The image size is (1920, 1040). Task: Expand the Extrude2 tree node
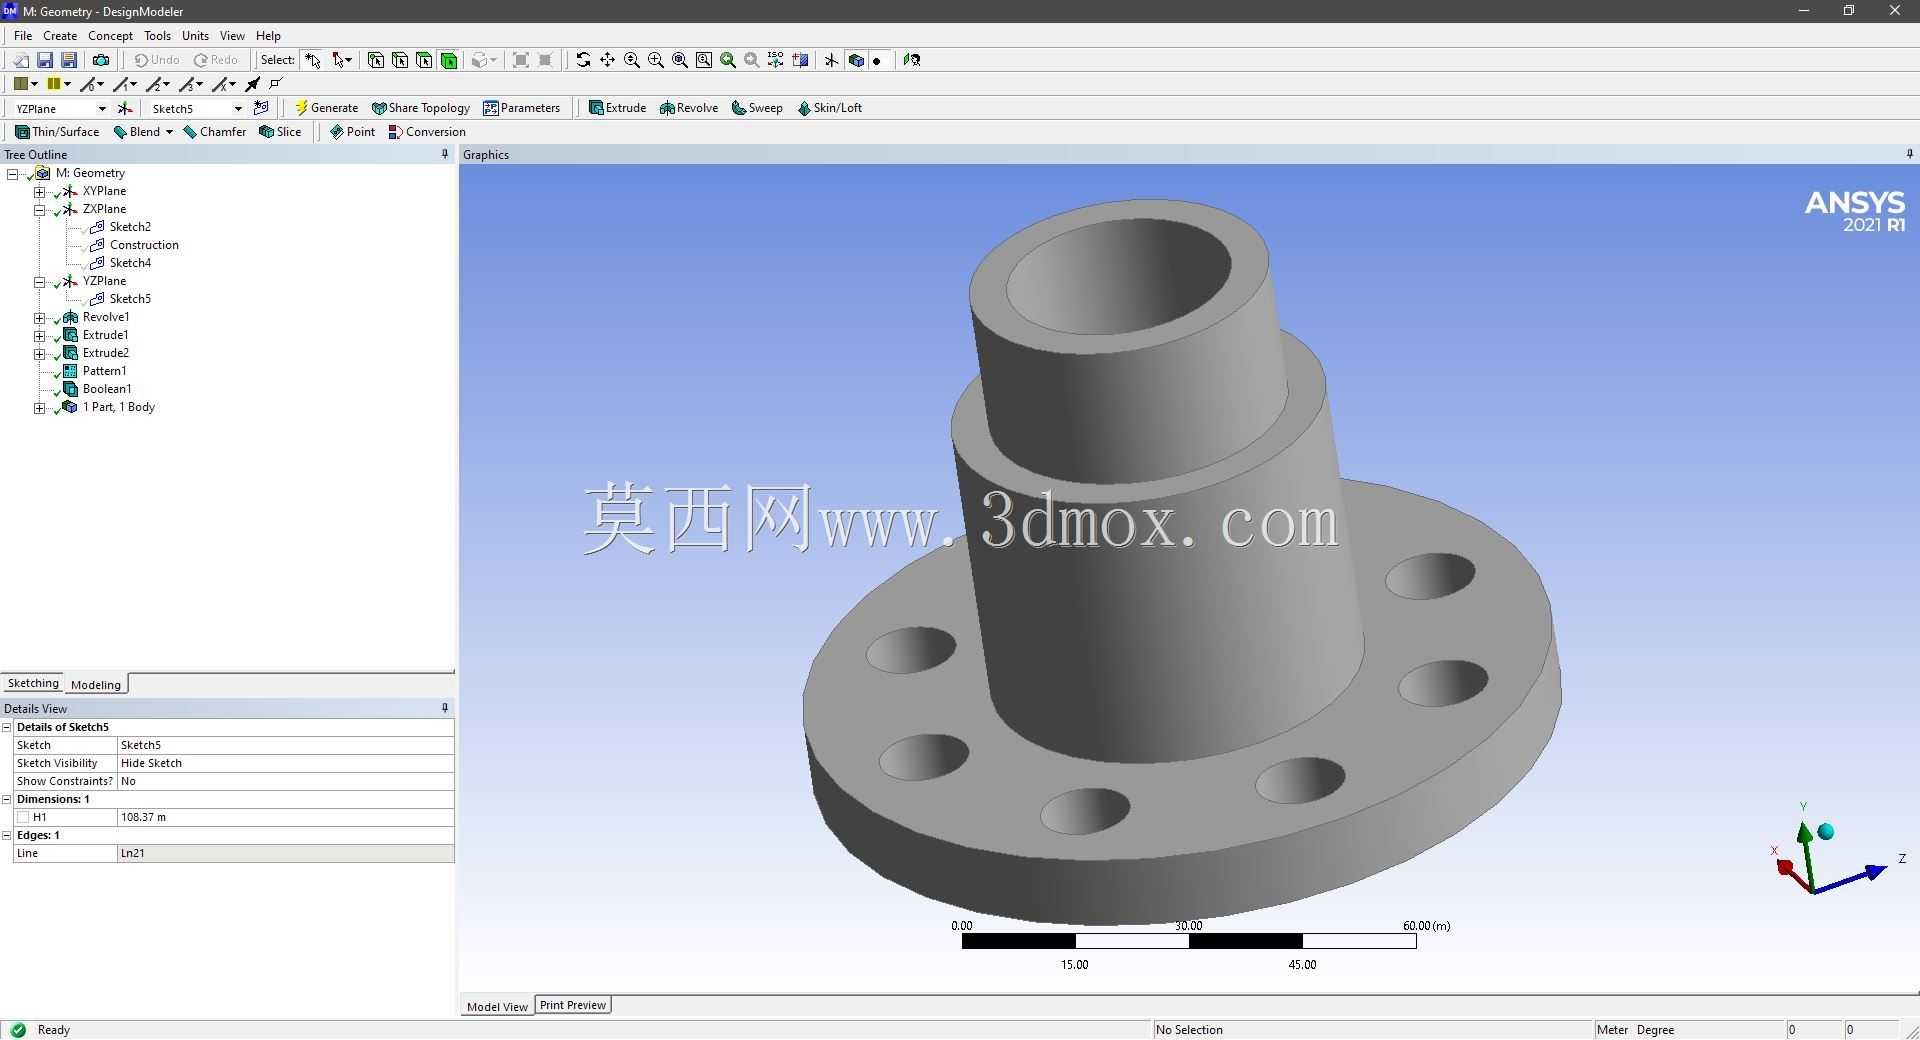(x=39, y=353)
